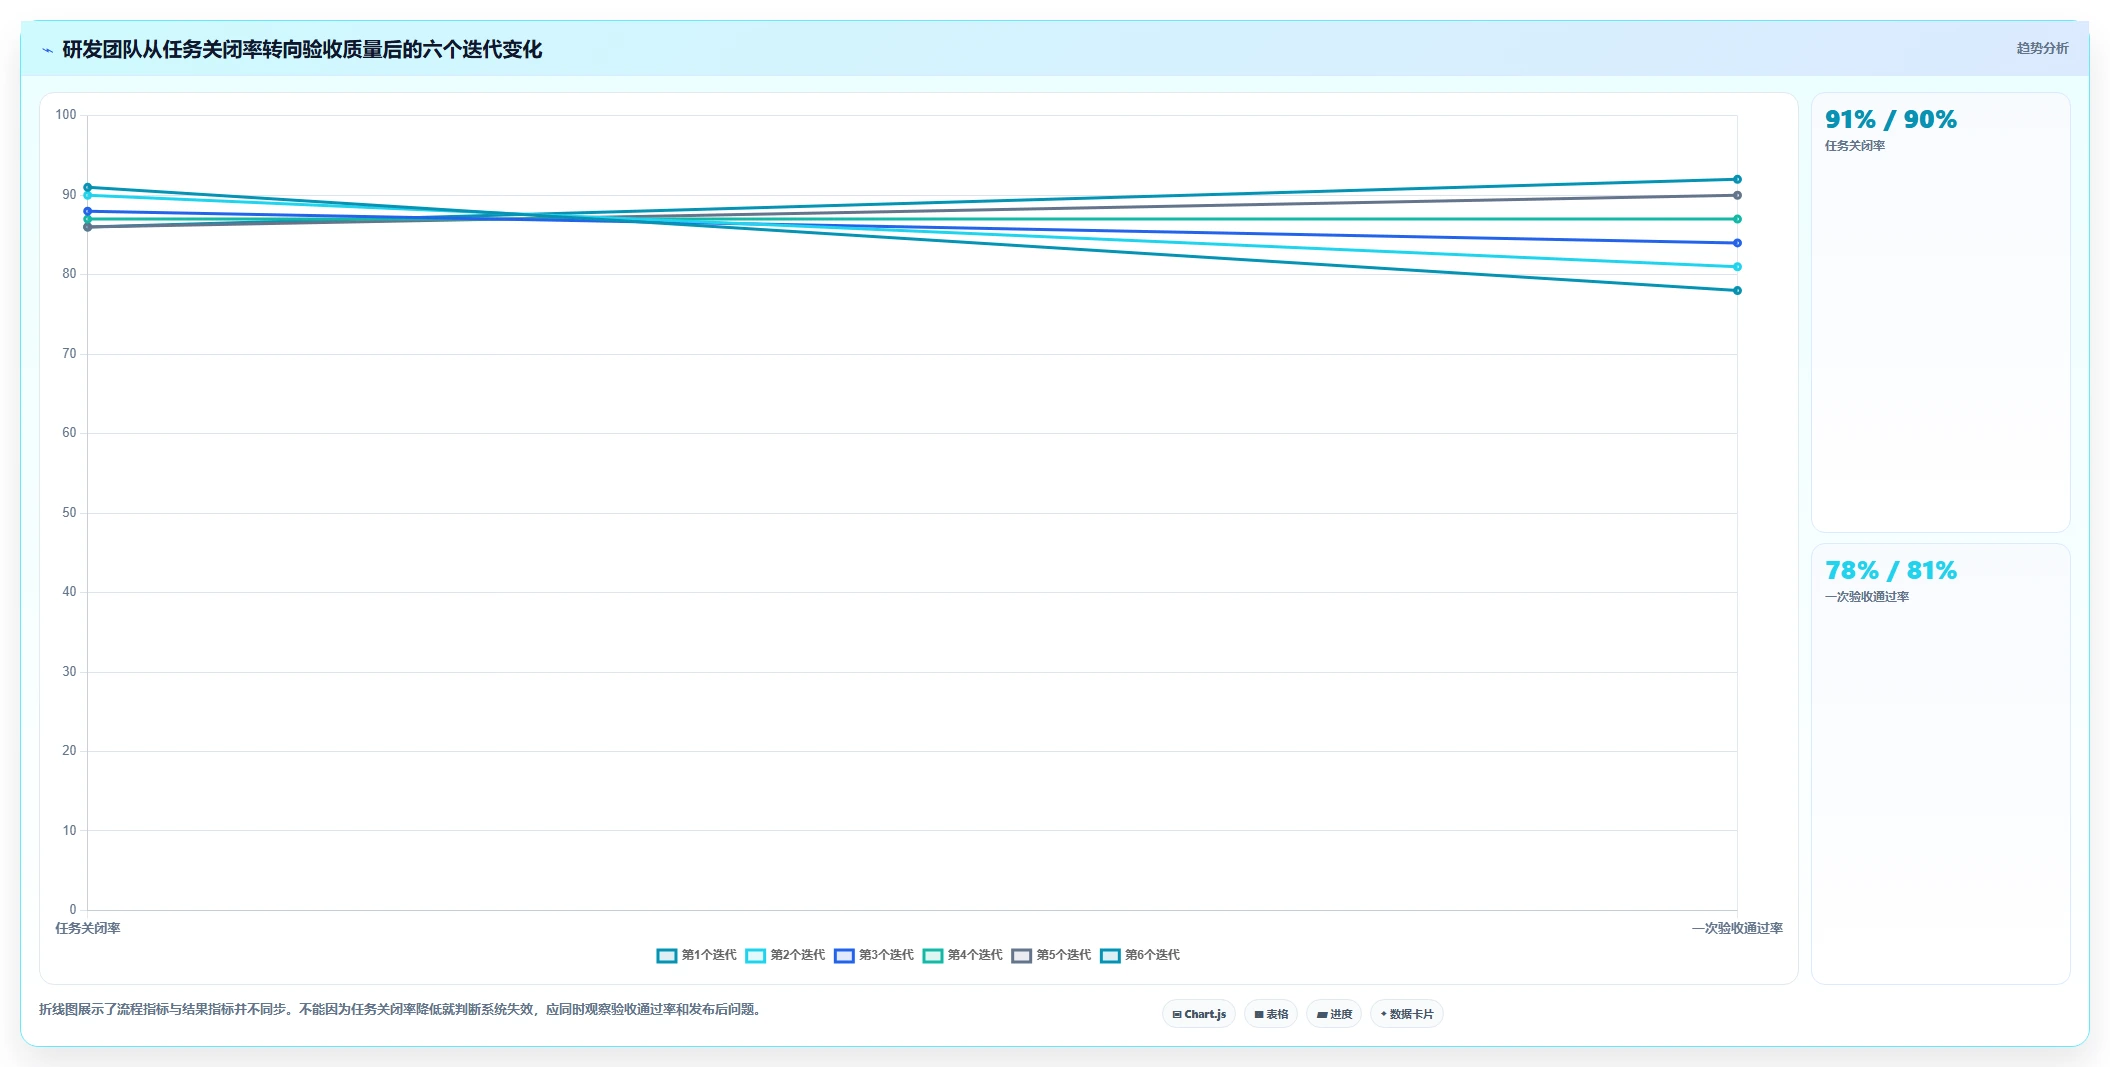Click the gray 86 start point at 任务关闭率

coord(88,227)
